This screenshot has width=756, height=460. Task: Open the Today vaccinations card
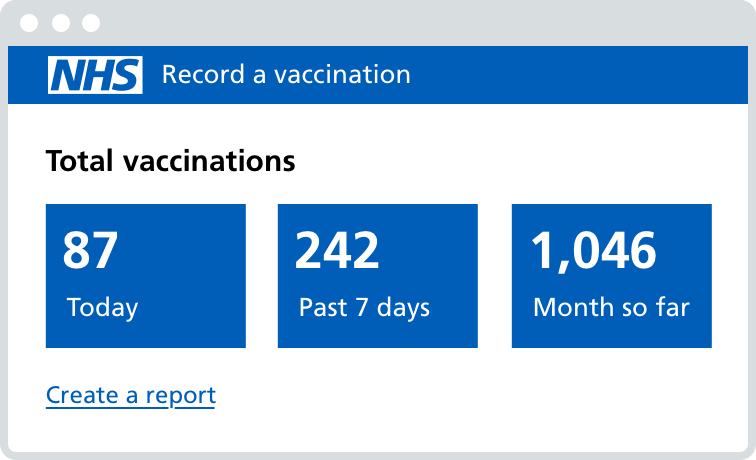click(146, 276)
